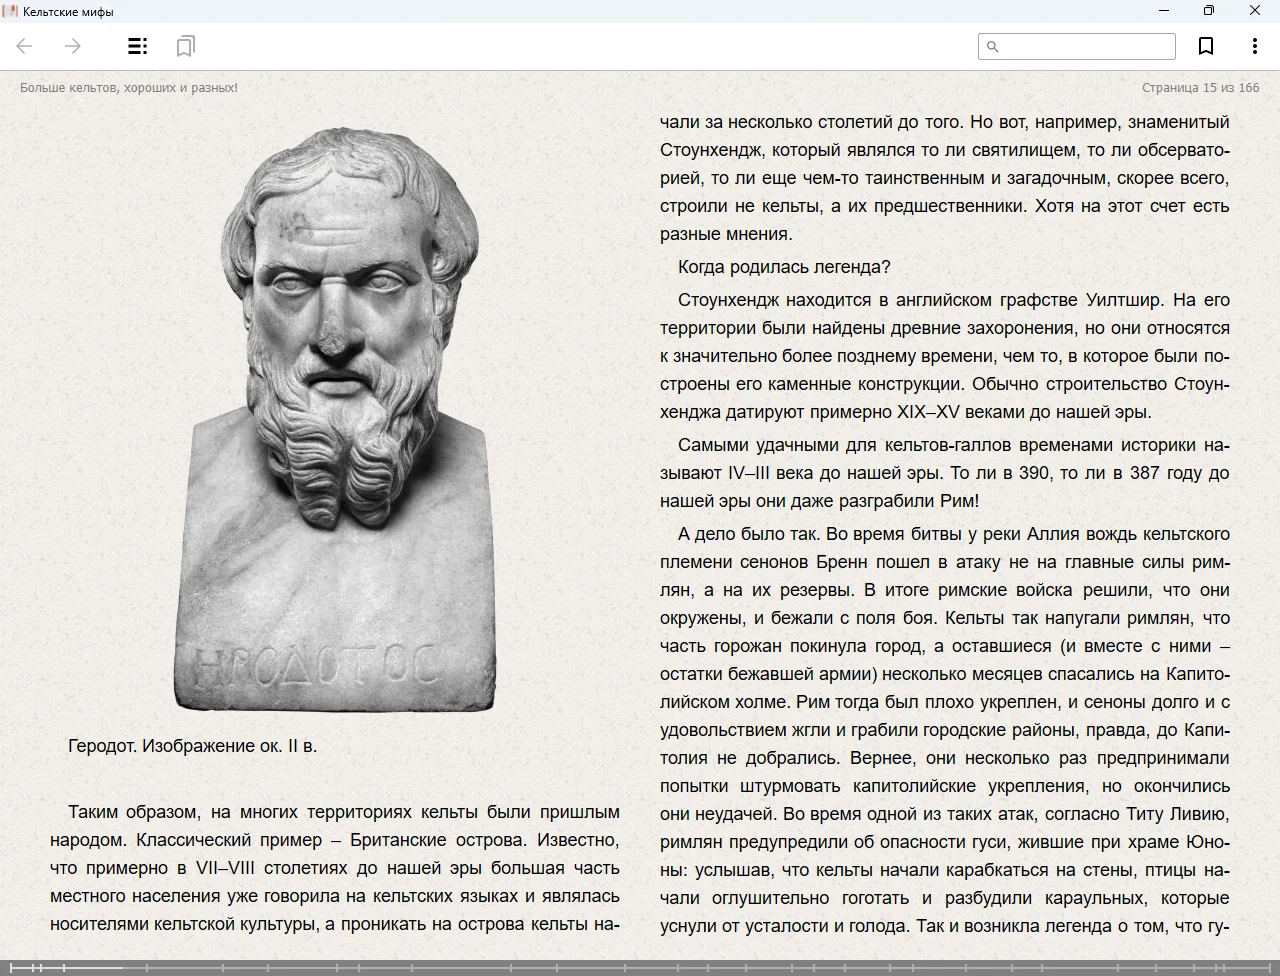Go back with the left arrow
This screenshot has width=1280, height=976.
coord(25,46)
